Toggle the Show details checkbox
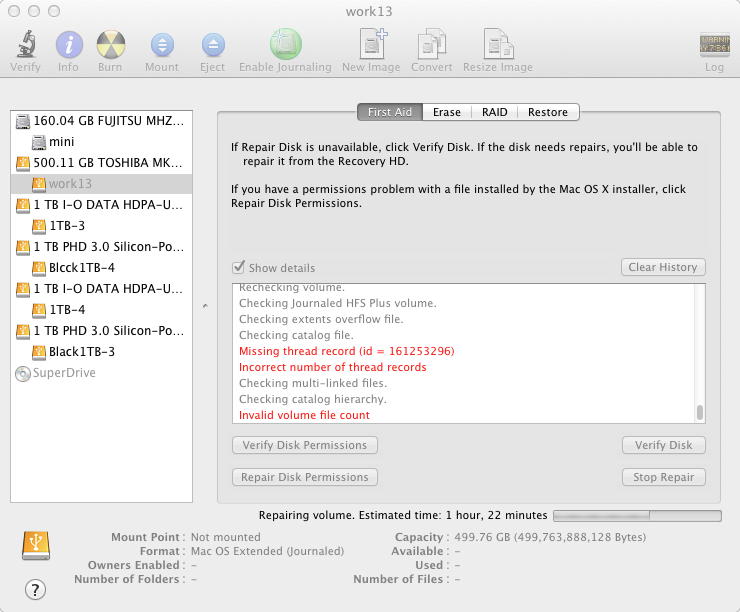The width and height of the screenshot is (740, 612). tap(239, 268)
